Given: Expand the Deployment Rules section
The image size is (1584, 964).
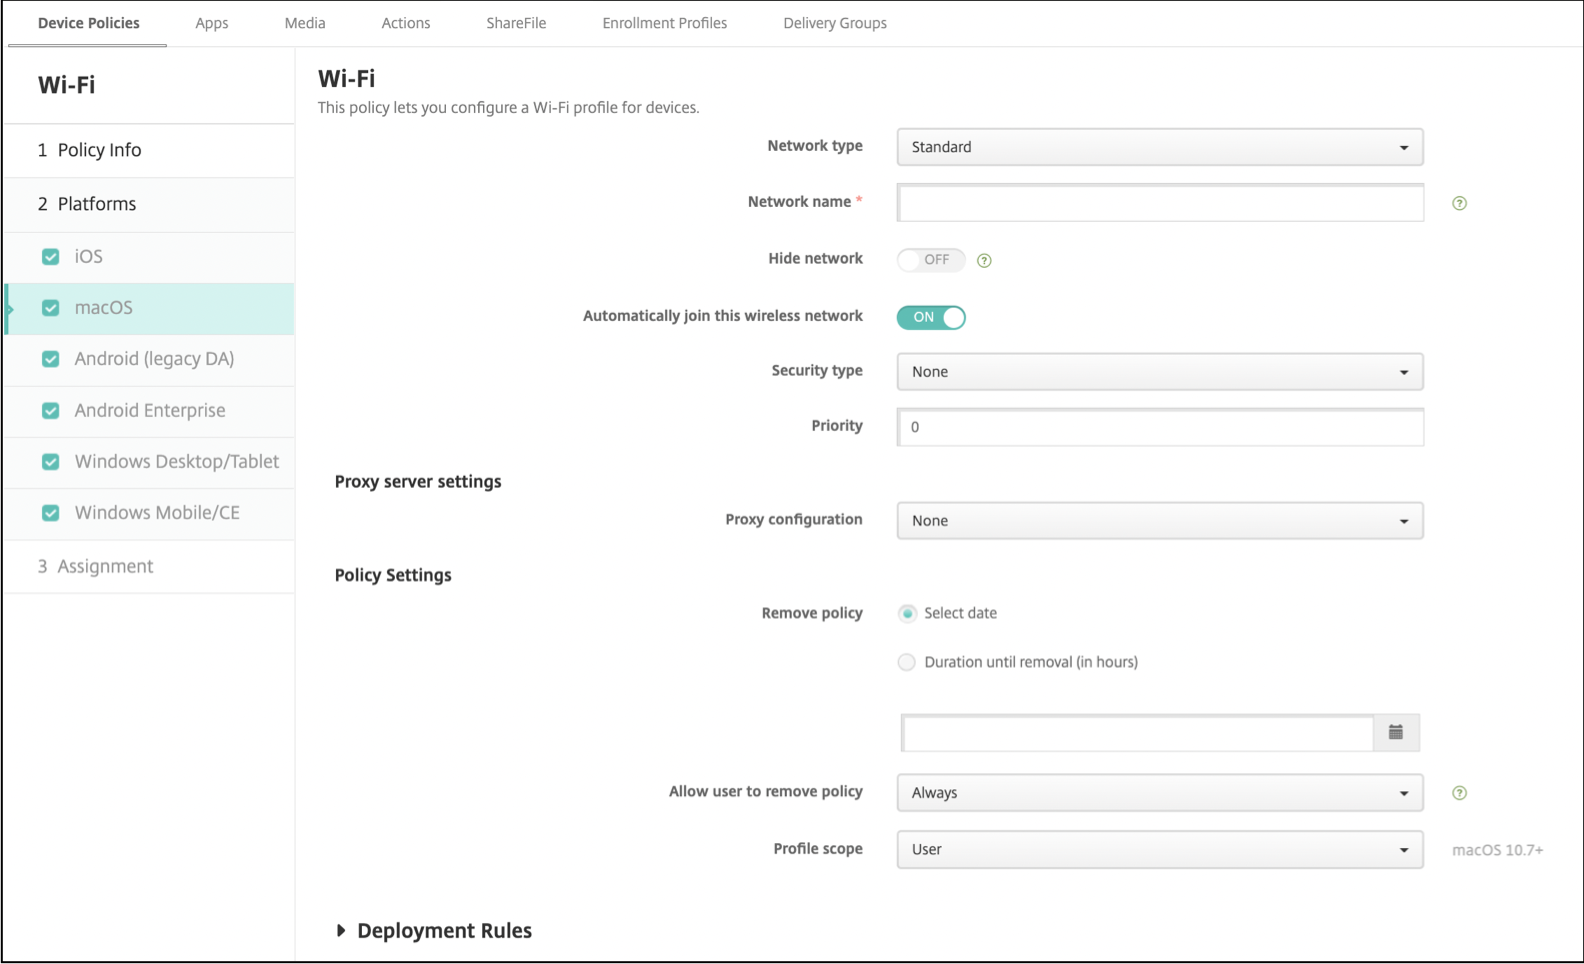Looking at the screenshot, I should (341, 931).
